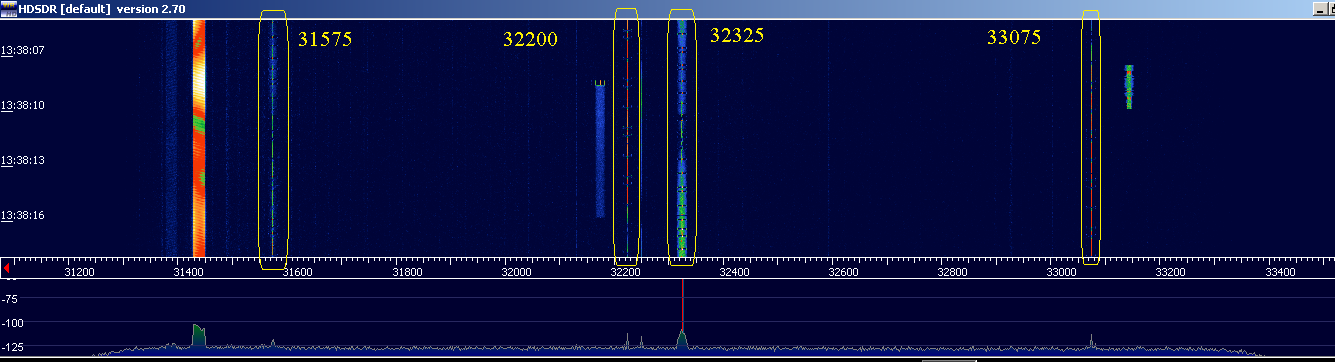Click the spectrum peak below 33075
The width and height of the screenshot is (1335, 362).
pos(1091,340)
